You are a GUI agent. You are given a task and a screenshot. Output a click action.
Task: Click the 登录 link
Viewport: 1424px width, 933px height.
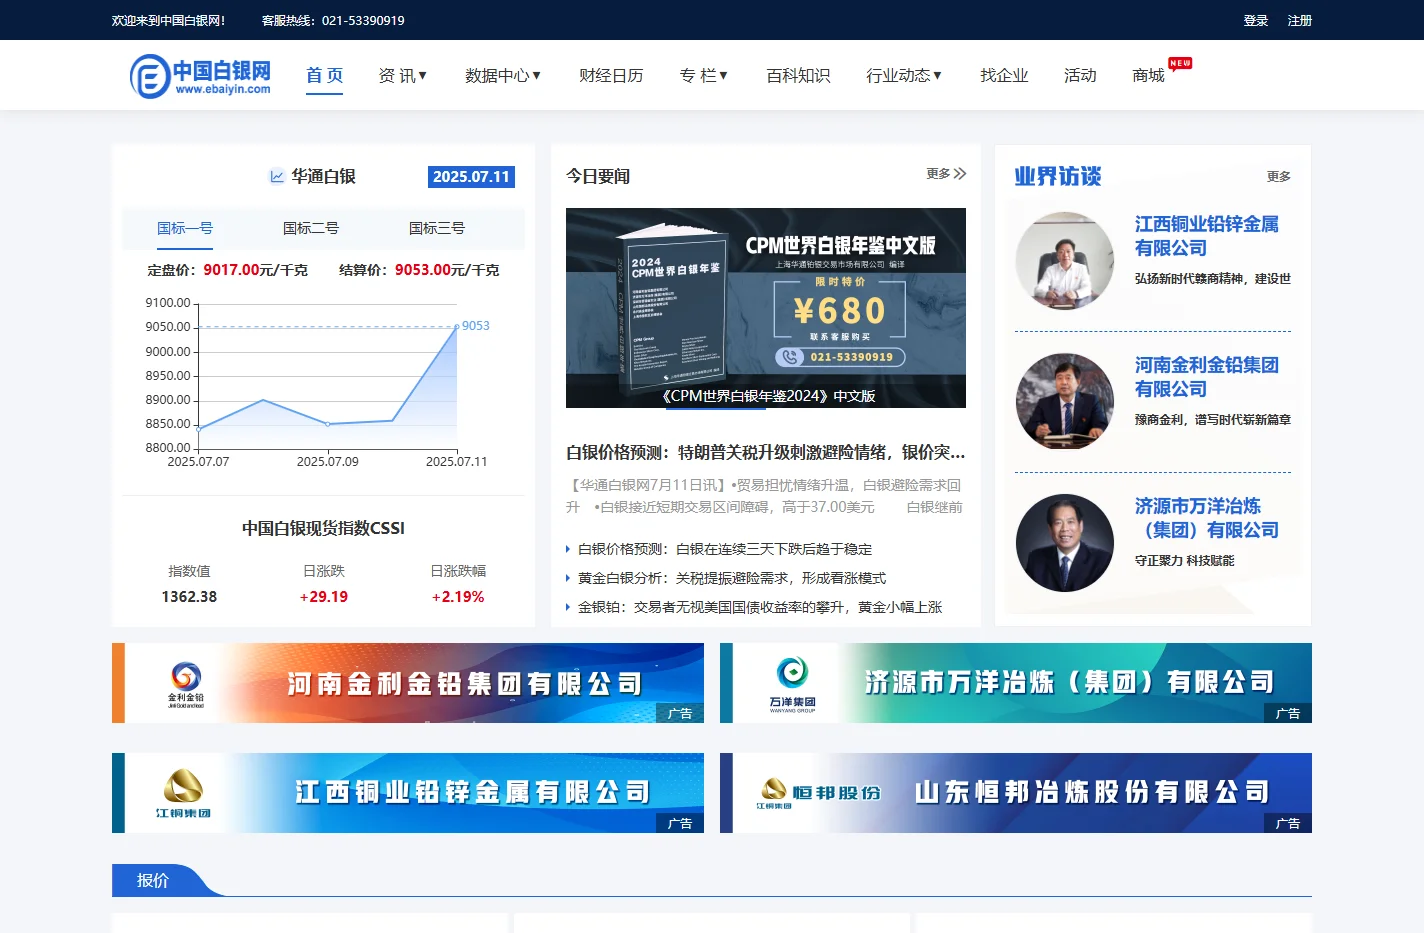click(1256, 20)
